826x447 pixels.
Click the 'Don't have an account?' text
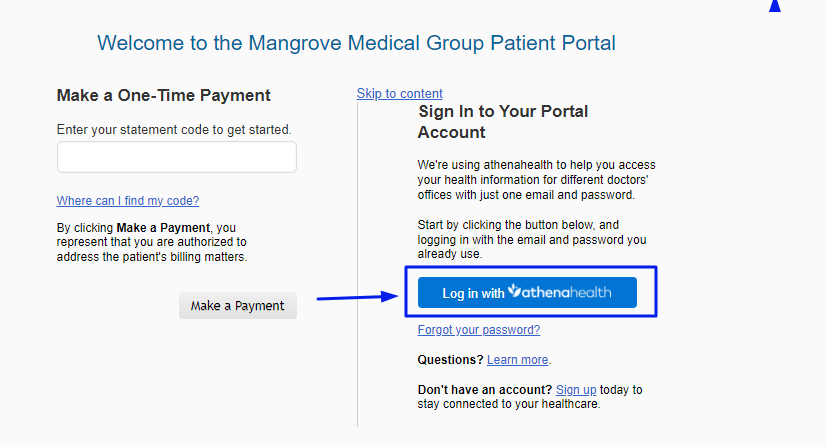[x=485, y=390]
